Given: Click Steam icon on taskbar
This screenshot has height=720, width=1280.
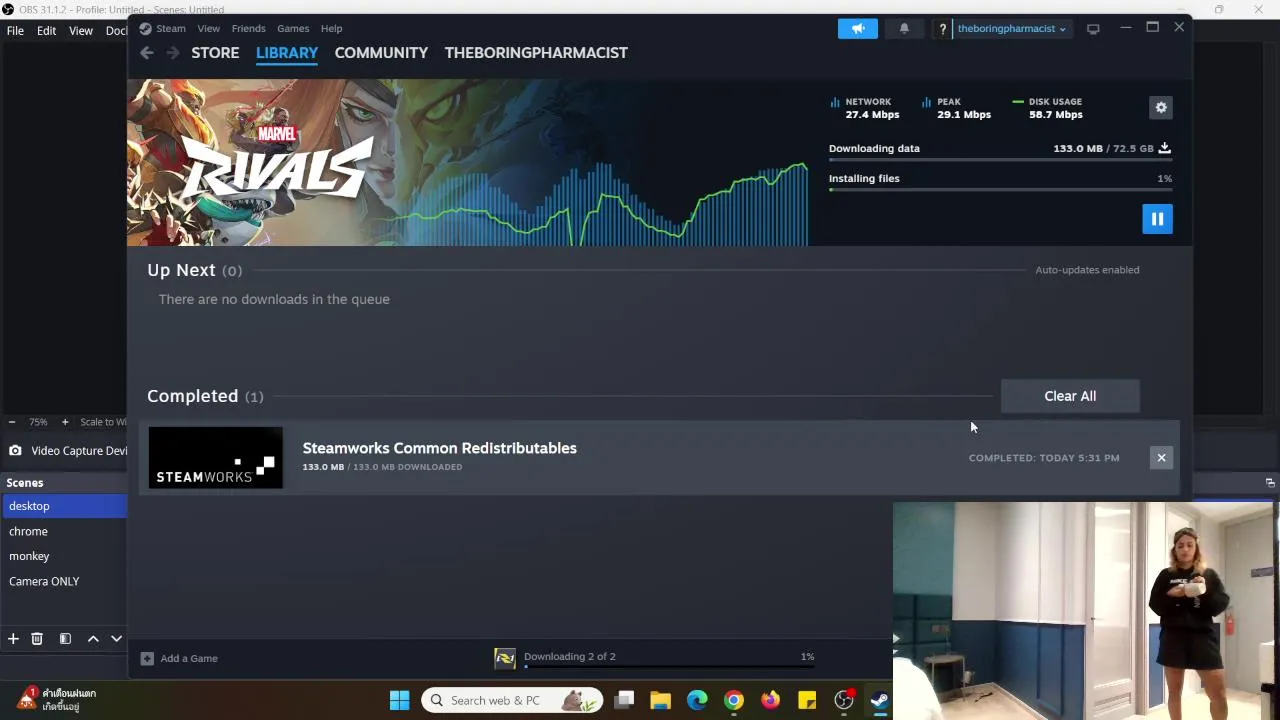Looking at the screenshot, I should [880, 700].
